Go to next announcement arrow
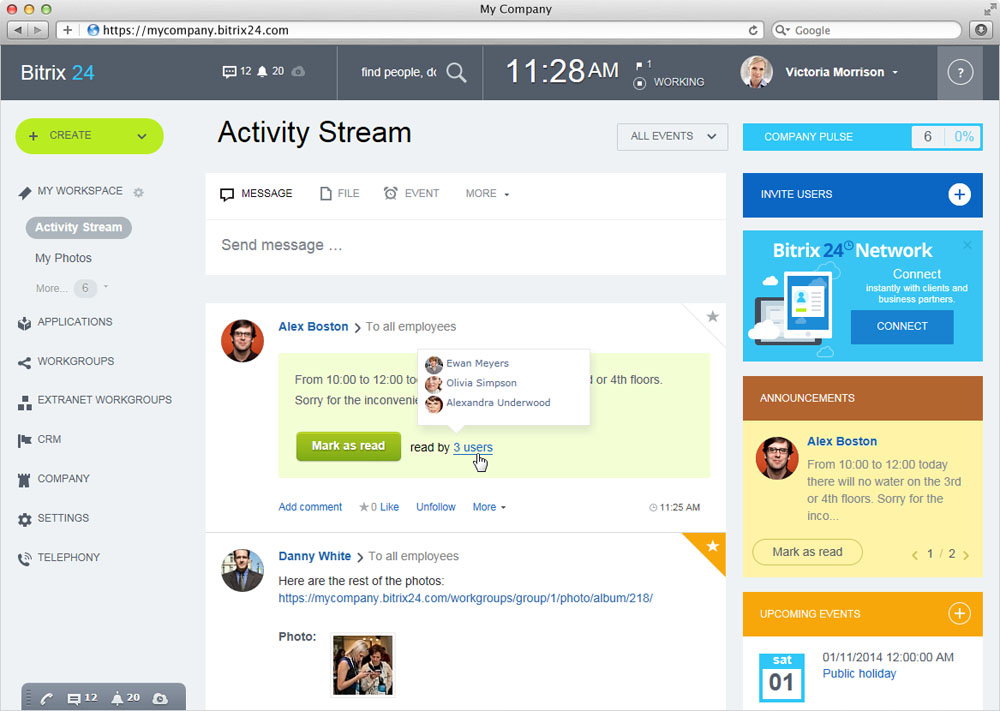 pyautogui.click(x=966, y=555)
